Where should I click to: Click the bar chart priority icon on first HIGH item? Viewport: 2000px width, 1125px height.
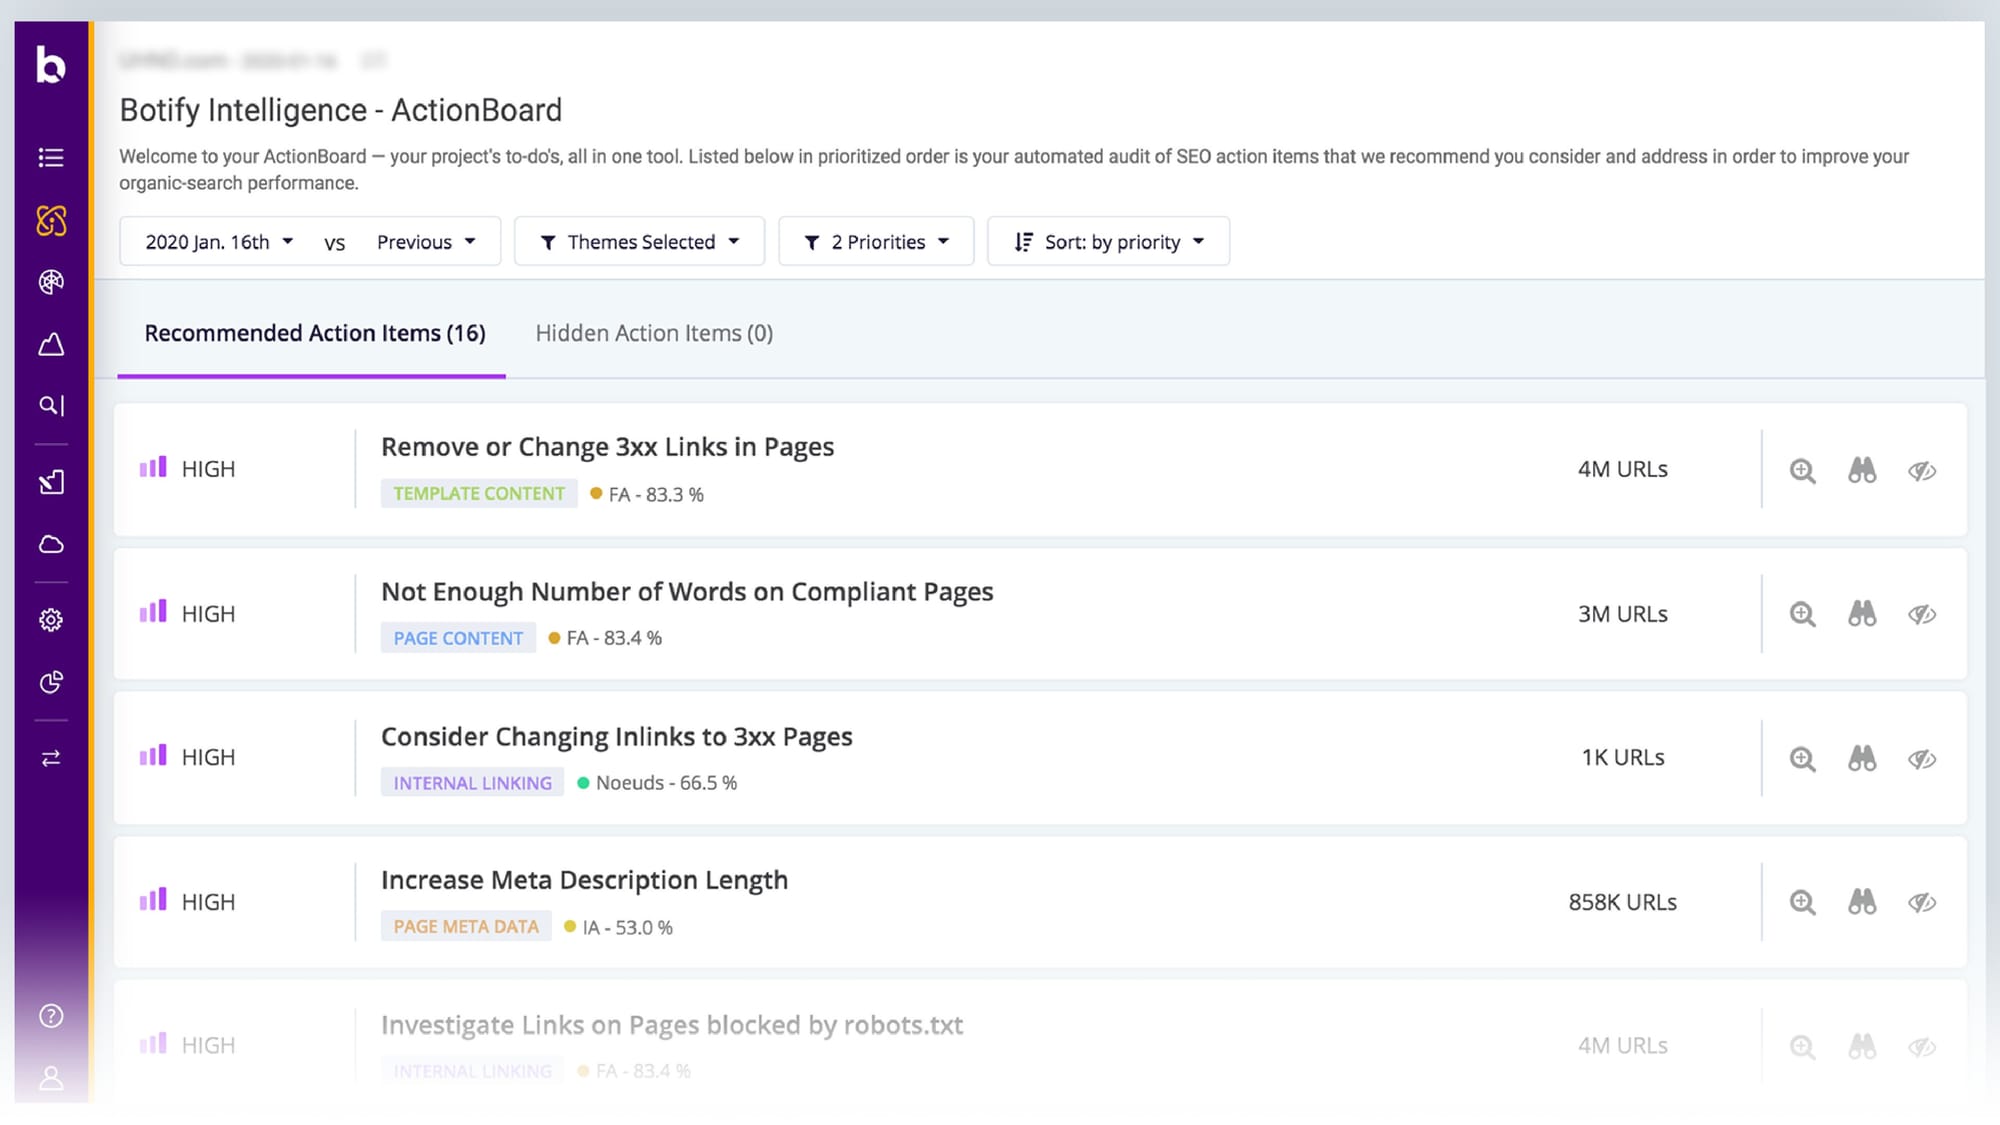click(x=152, y=467)
